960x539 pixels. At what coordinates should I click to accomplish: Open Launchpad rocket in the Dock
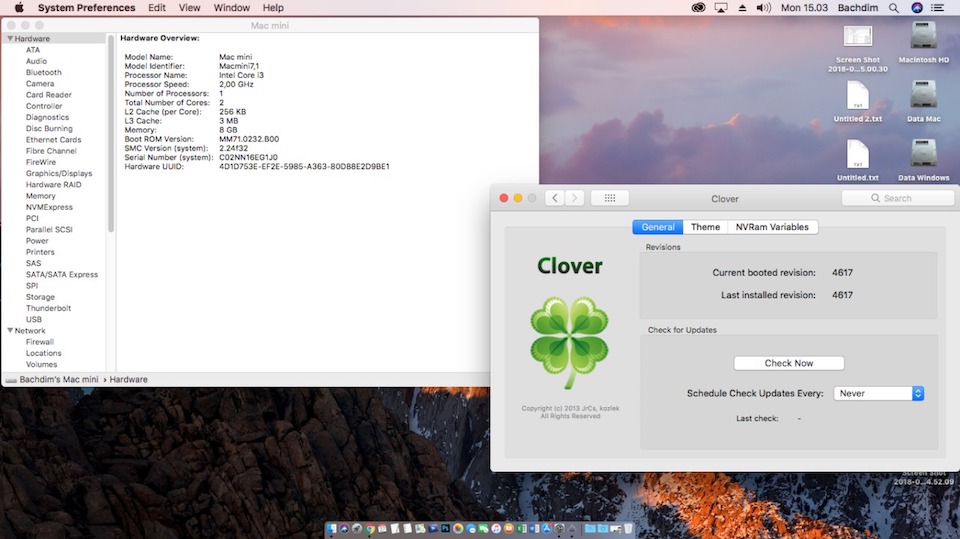click(357, 529)
